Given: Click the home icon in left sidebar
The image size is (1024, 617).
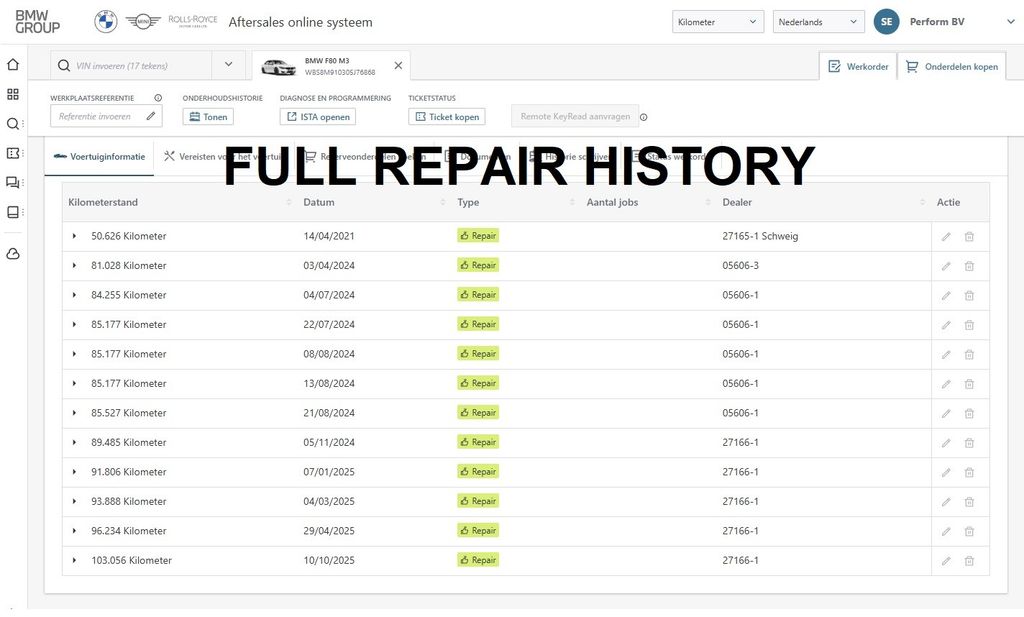Looking at the screenshot, I should [x=13, y=65].
